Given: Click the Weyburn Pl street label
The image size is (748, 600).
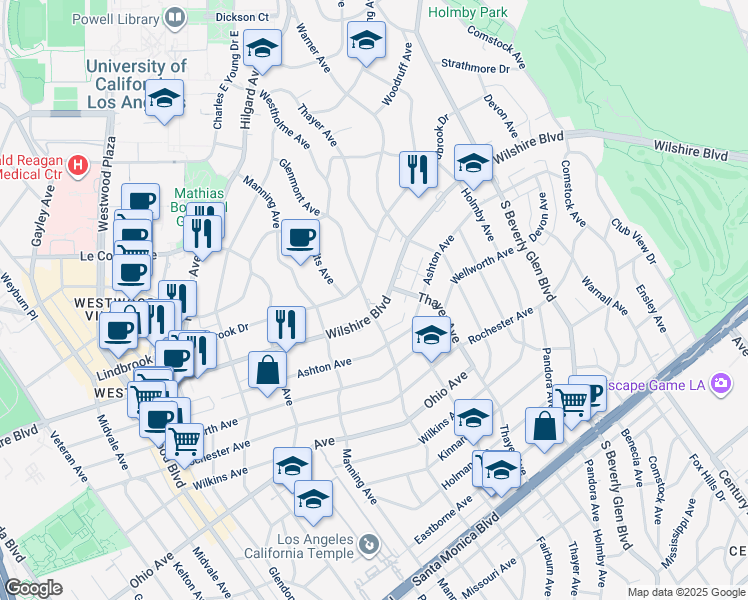Looking at the screenshot, I should (19, 297).
